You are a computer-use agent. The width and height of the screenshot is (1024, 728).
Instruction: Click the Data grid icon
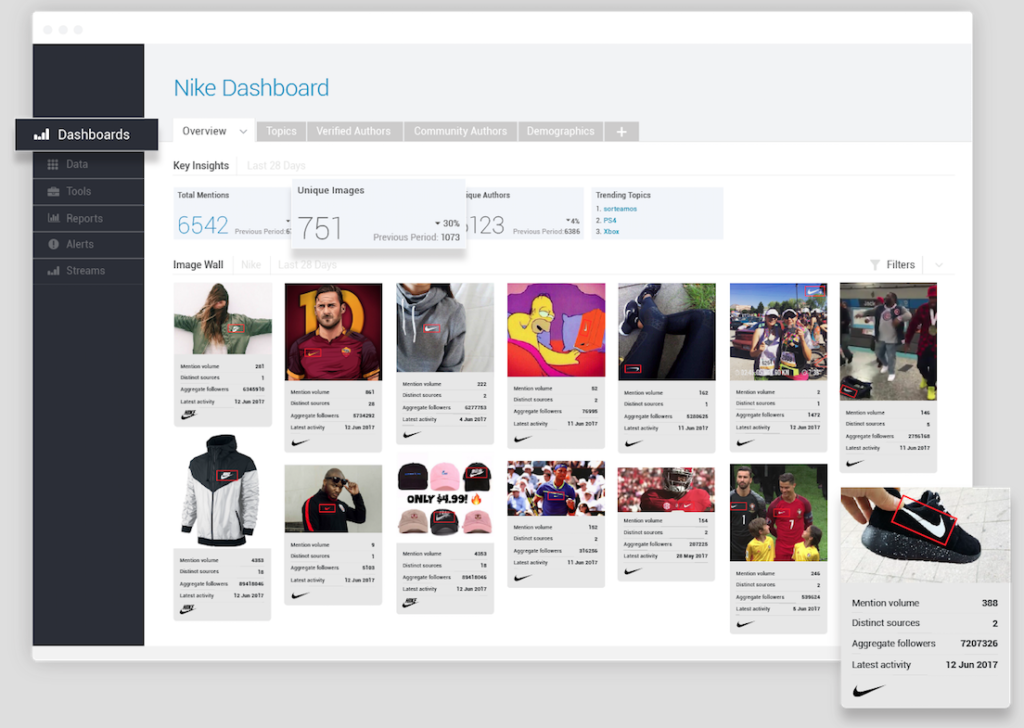(x=53, y=165)
